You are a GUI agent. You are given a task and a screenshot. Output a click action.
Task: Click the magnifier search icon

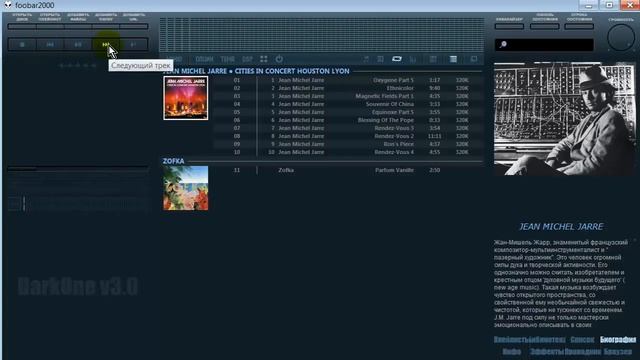pos(503,44)
